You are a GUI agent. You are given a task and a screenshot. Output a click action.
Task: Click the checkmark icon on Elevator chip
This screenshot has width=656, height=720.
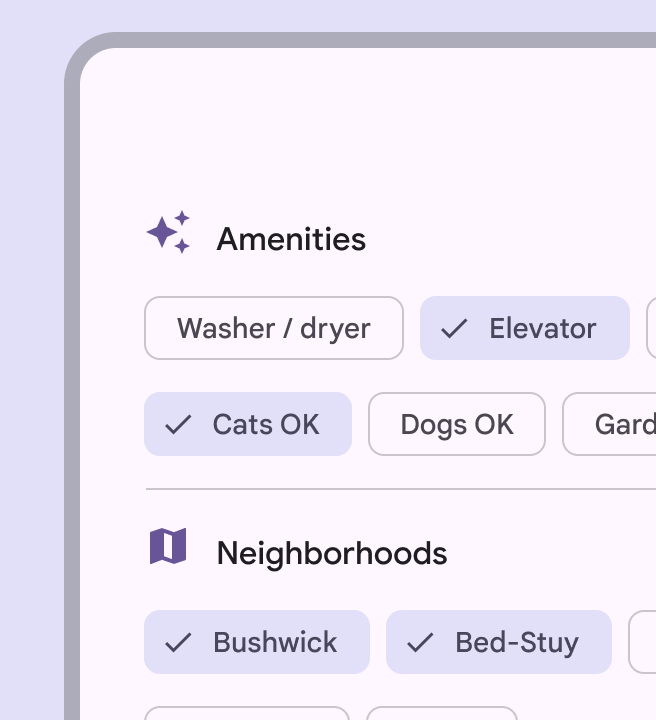(x=455, y=328)
